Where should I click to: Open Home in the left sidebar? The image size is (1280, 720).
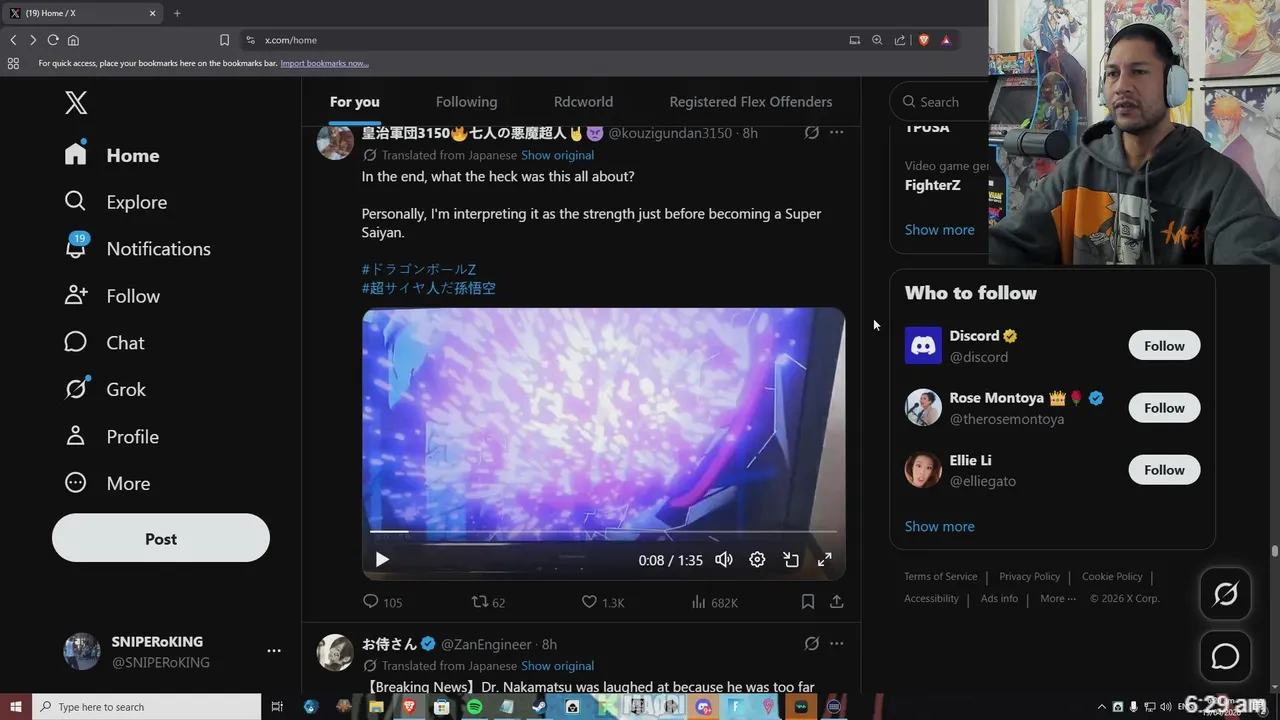[x=112, y=155]
